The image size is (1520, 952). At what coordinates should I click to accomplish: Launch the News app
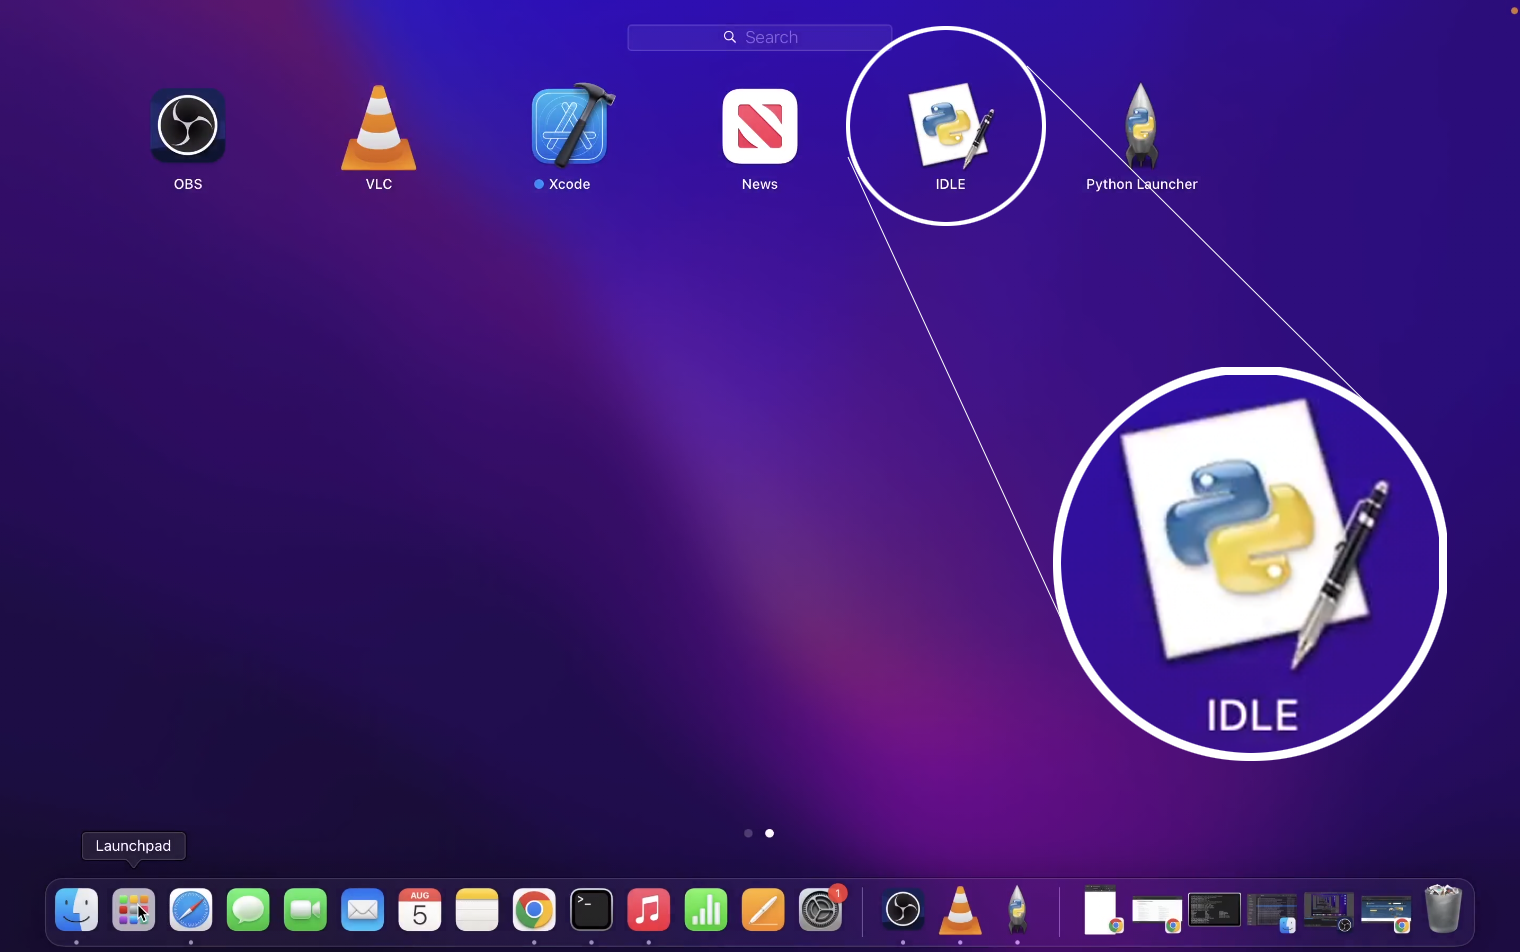[x=760, y=127]
